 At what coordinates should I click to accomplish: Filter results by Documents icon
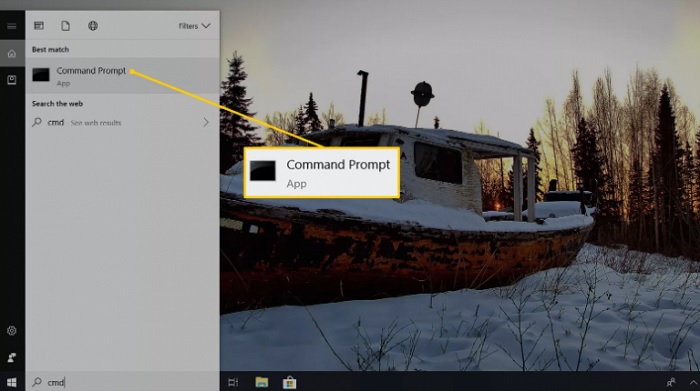pos(66,26)
